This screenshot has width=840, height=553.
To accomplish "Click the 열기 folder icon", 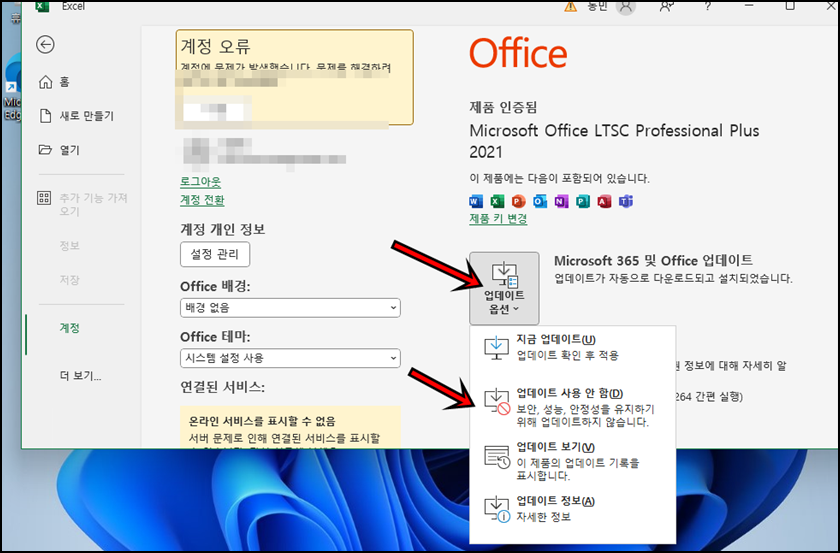I will click(46, 150).
